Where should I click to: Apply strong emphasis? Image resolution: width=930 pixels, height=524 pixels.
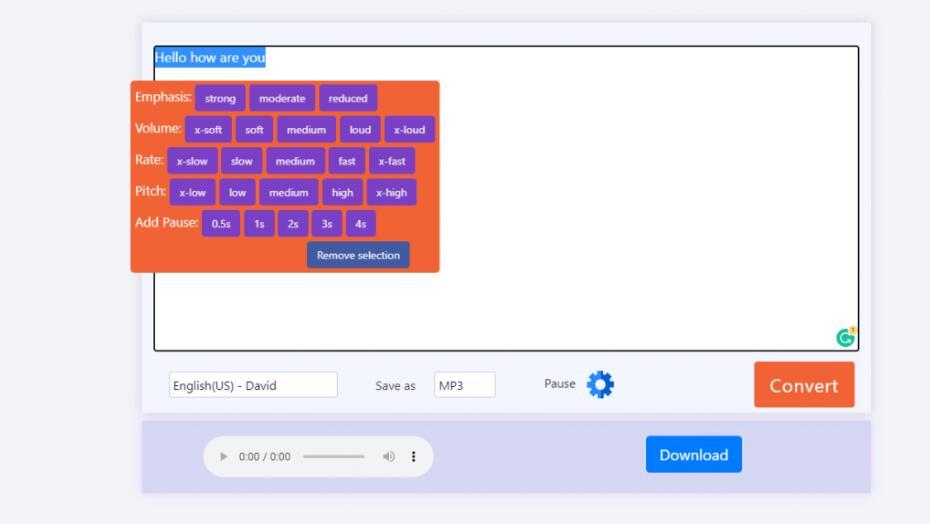(220, 99)
